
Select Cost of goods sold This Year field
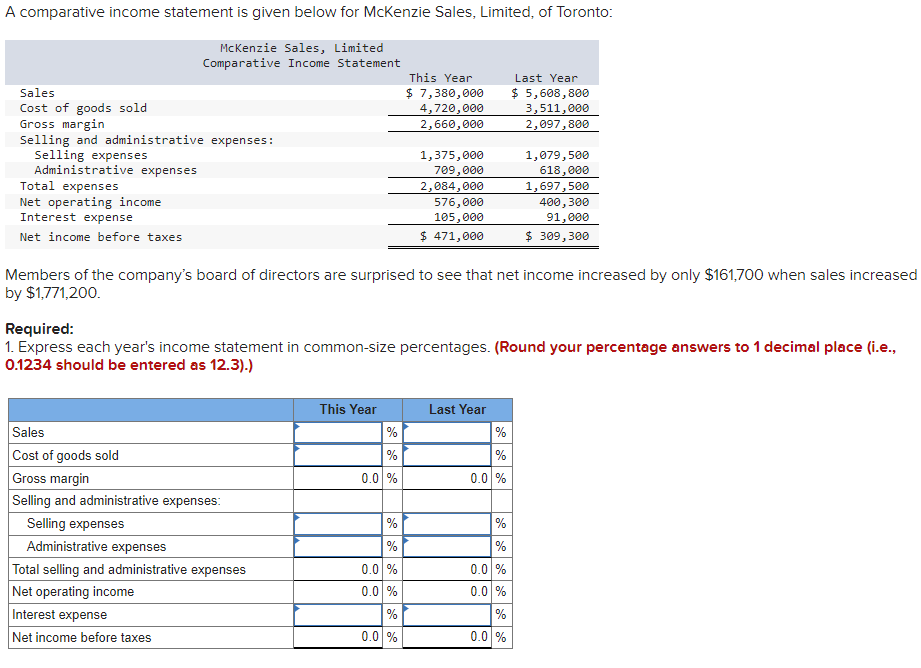pos(338,455)
